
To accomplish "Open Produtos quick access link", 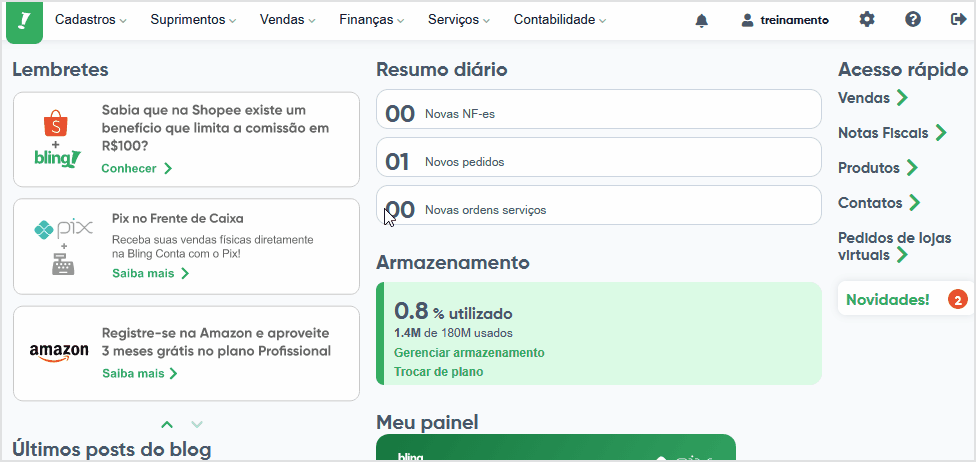I will click(x=869, y=167).
